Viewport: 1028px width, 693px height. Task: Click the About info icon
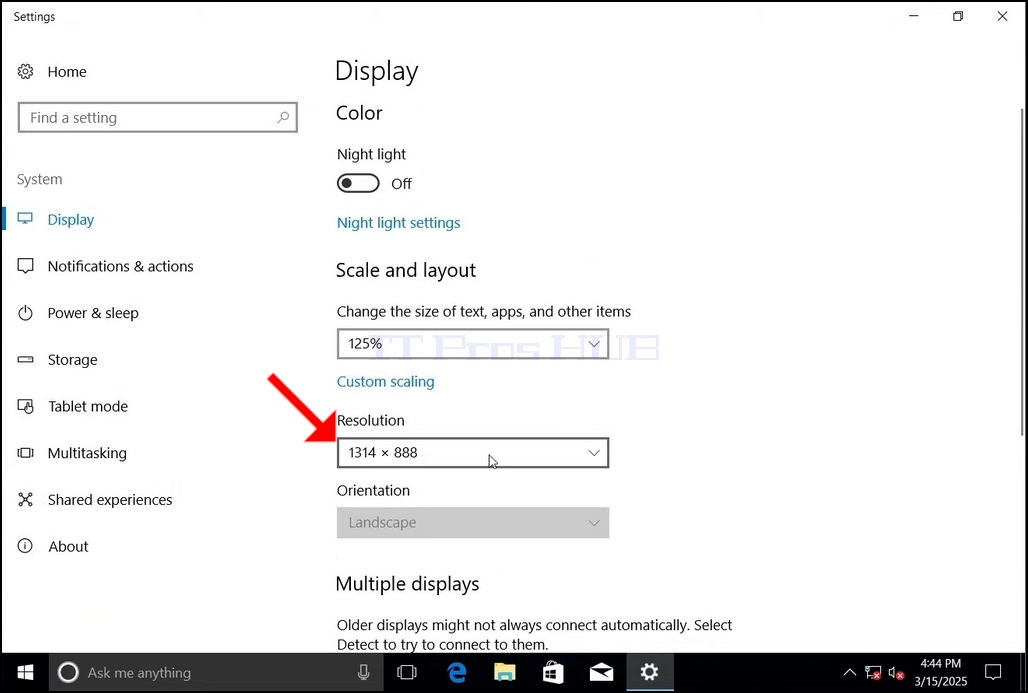[x=25, y=546]
